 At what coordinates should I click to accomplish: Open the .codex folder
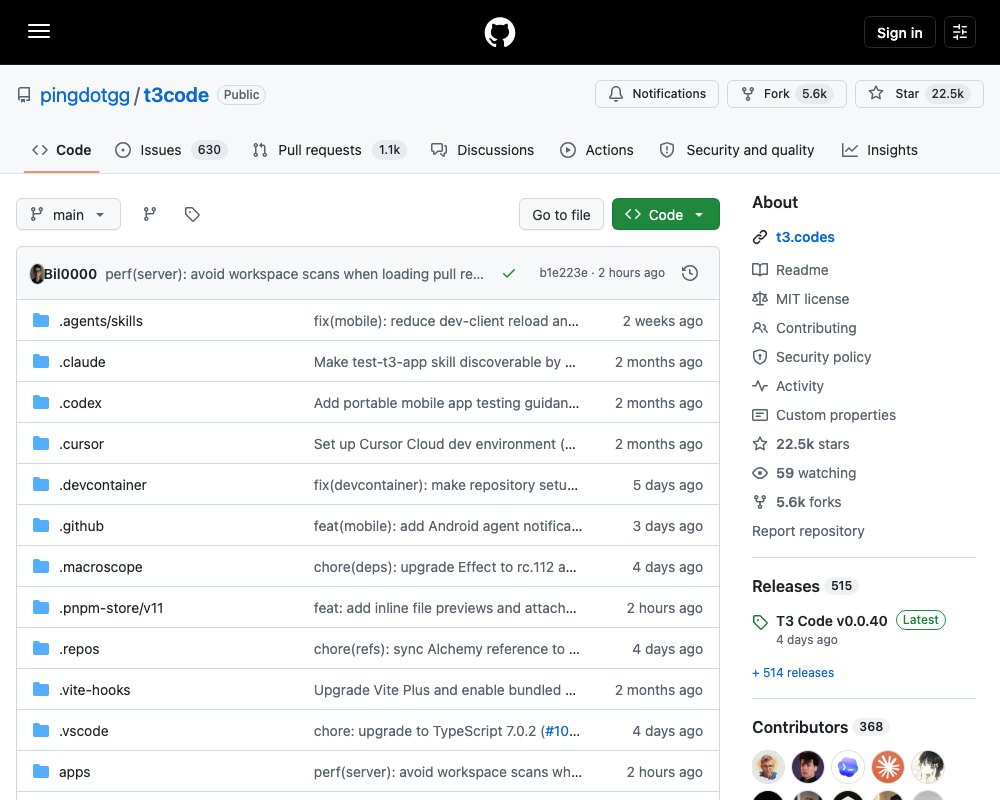pos(80,403)
